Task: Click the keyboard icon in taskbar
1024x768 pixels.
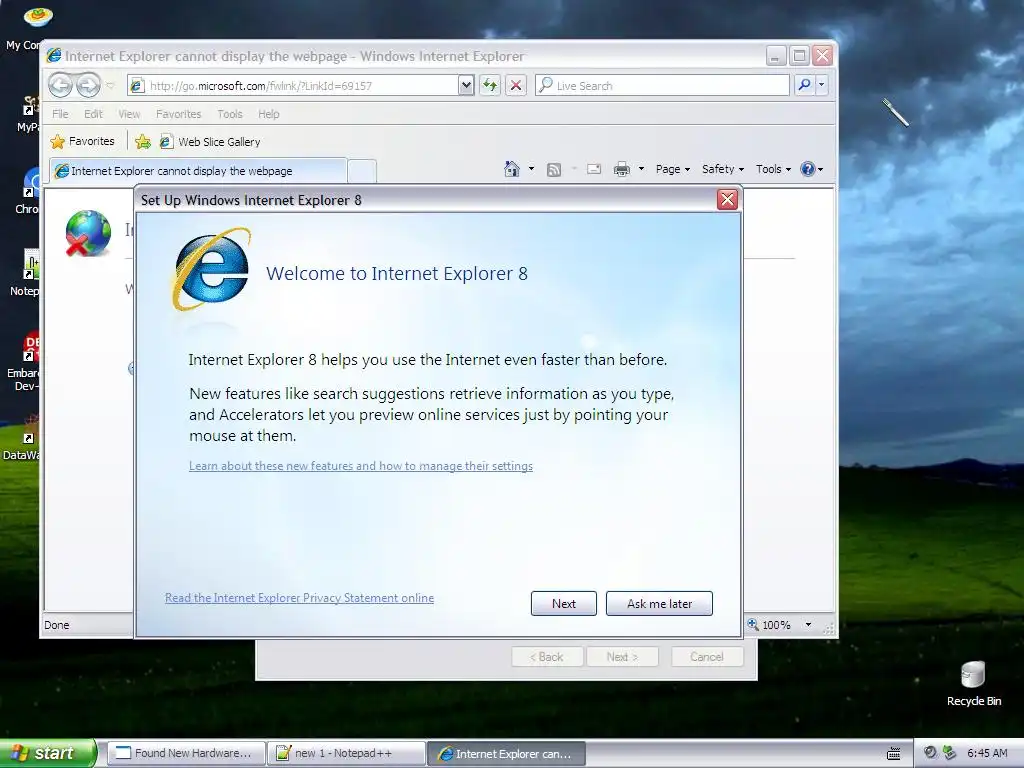Action: point(893,754)
